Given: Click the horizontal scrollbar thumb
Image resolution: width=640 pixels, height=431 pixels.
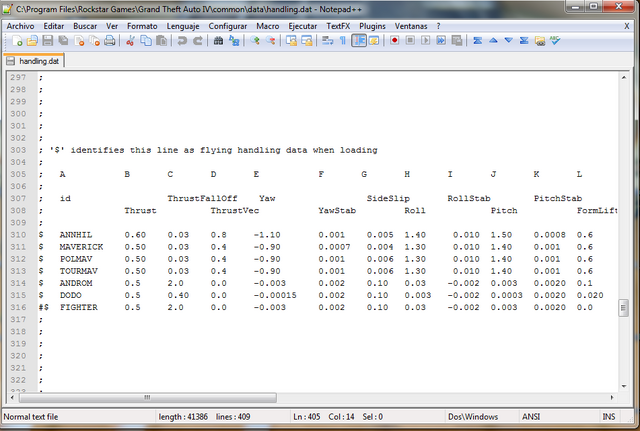Looking at the screenshot, I should coord(148,397).
